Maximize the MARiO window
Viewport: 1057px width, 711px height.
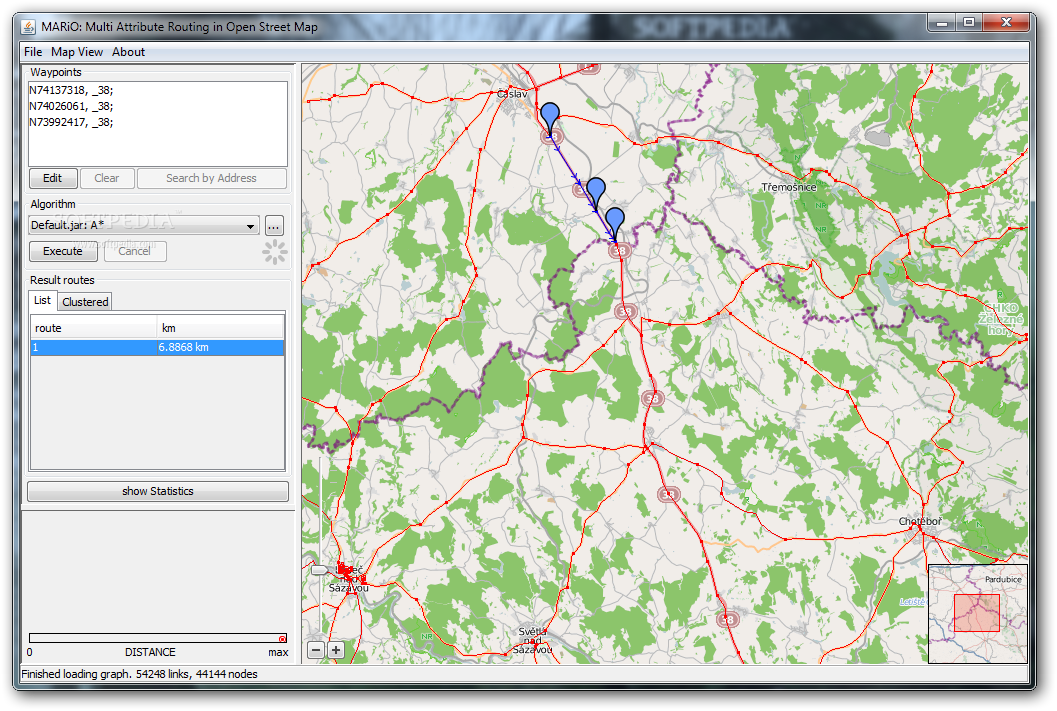click(x=969, y=23)
